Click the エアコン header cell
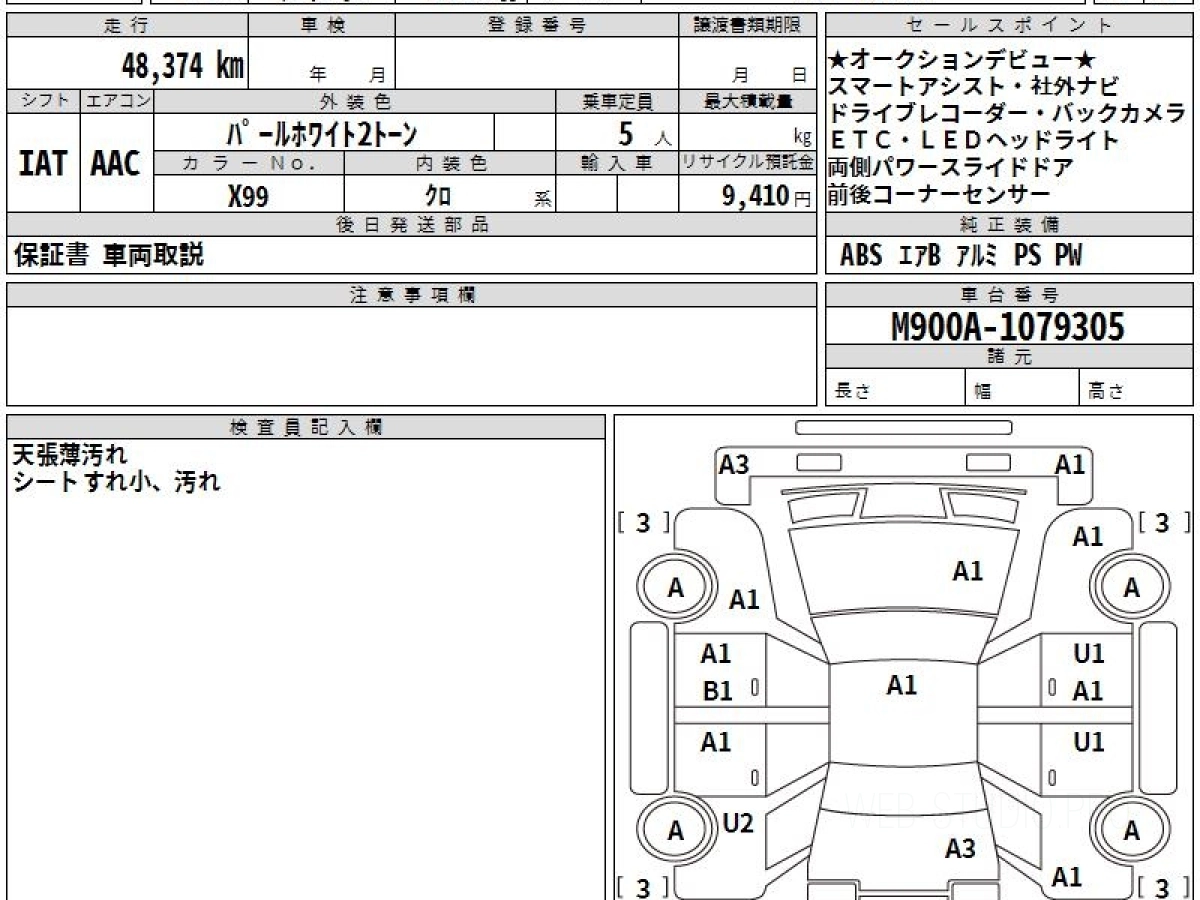 click(x=117, y=101)
